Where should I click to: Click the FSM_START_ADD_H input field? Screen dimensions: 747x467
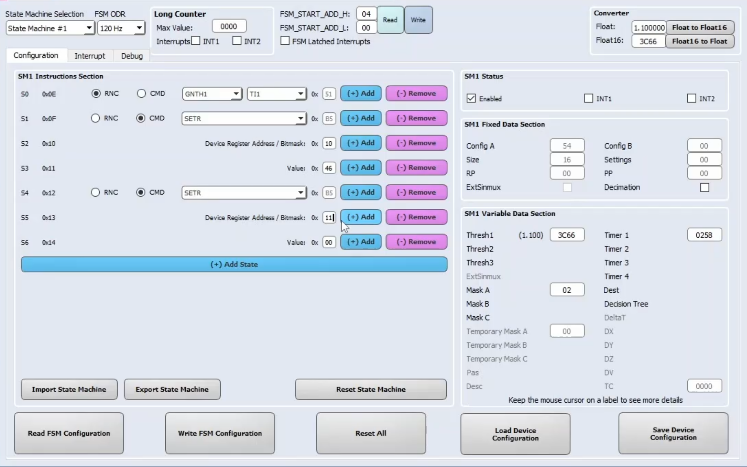point(366,14)
